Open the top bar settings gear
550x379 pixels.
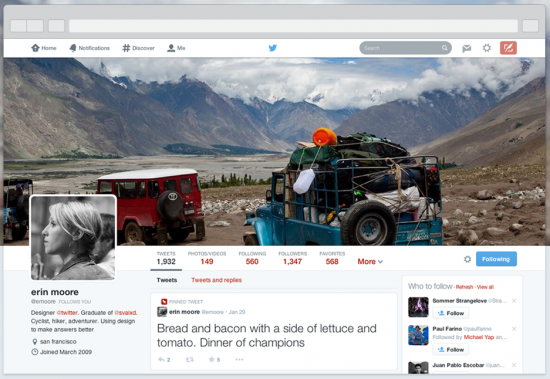point(487,48)
